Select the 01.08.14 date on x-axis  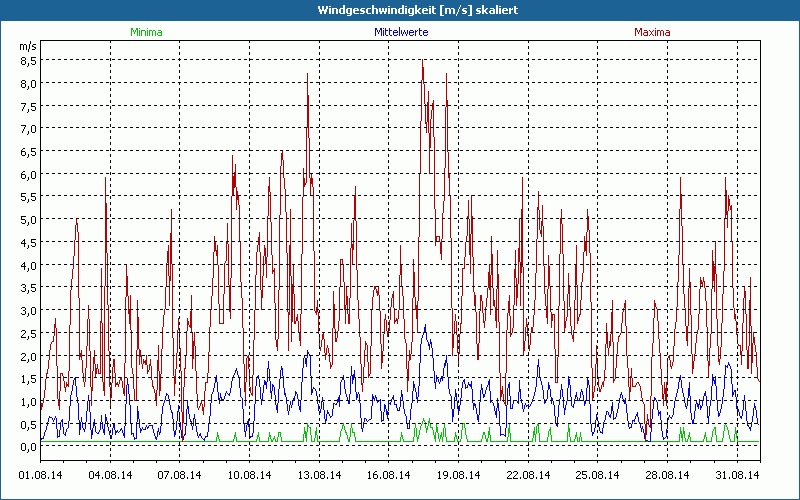(x=41, y=475)
